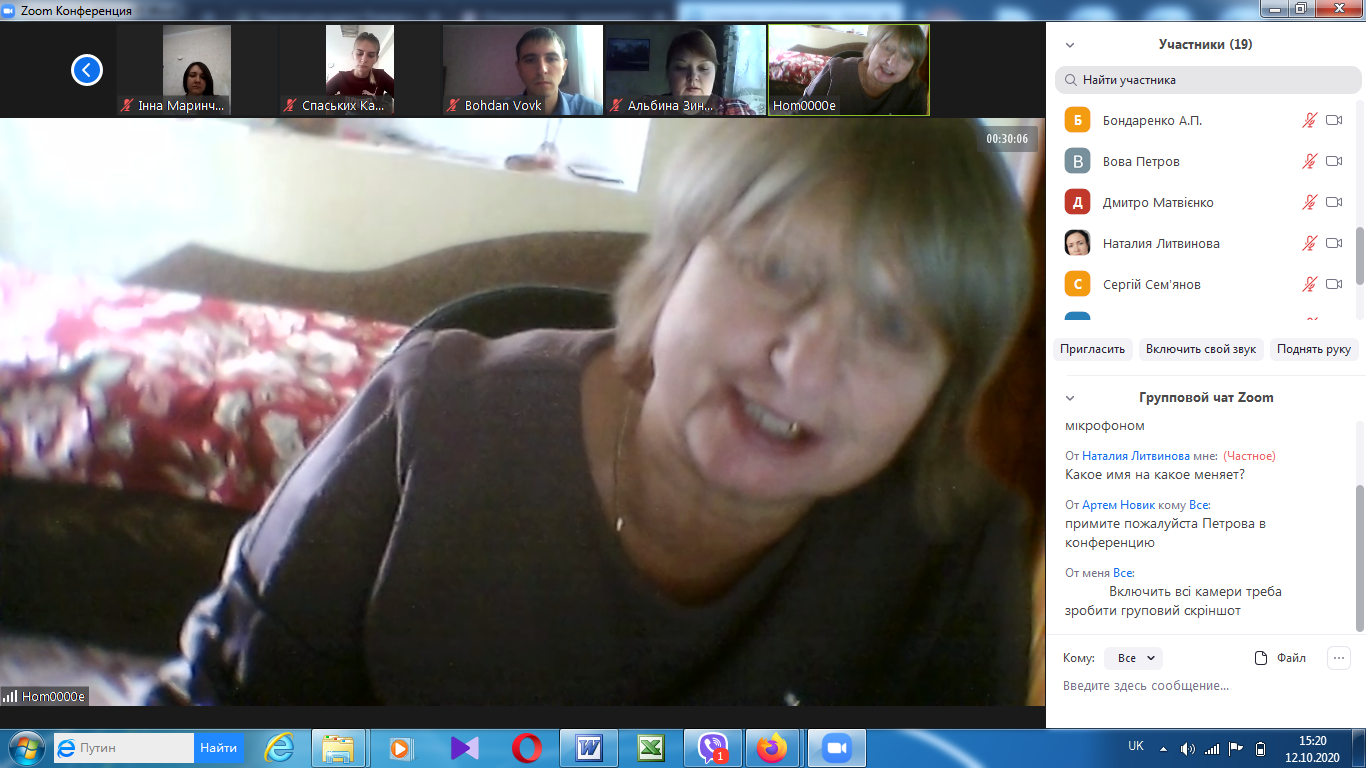The width and height of the screenshot is (1366, 768).
Task: Collapse the Участники panel chevron
Action: coord(1070,45)
